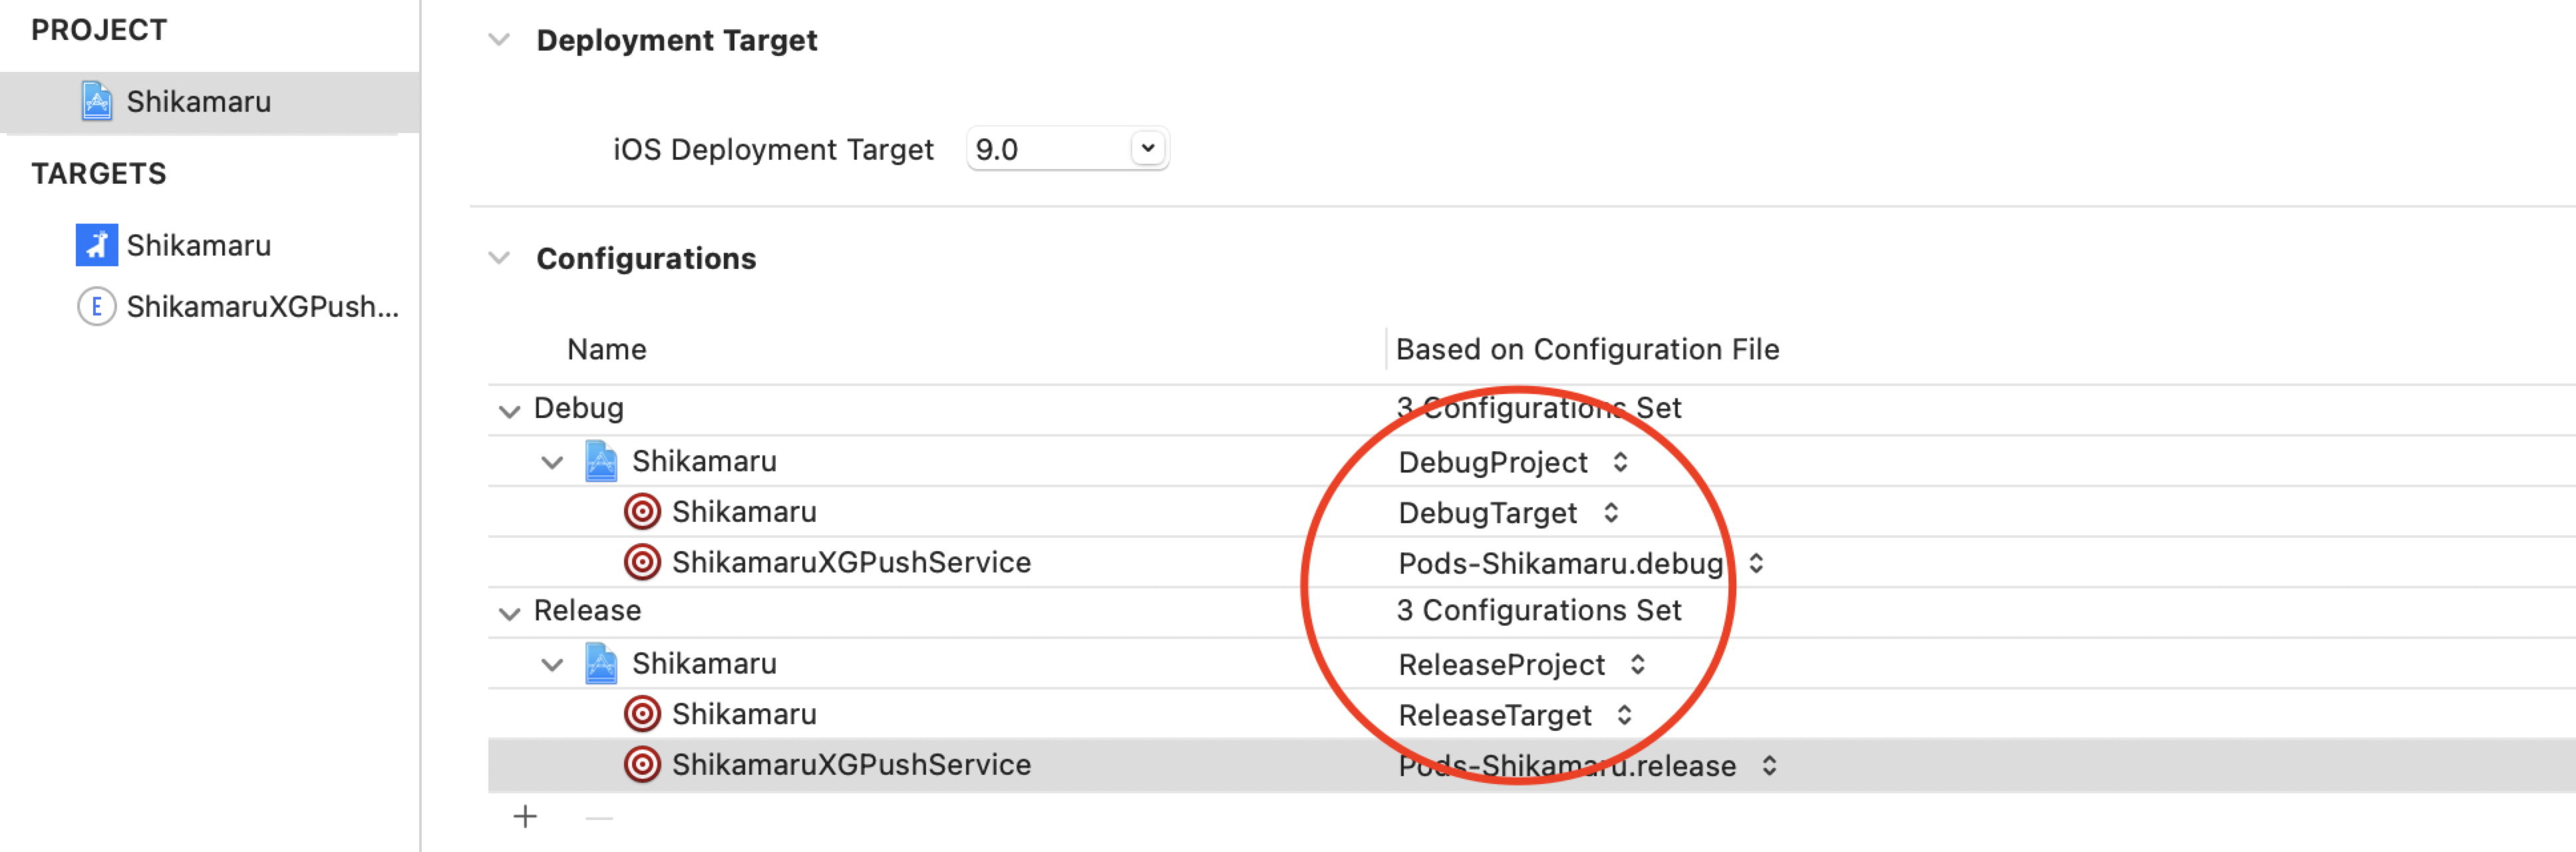The height and width of the screenshot is (852, 2576).
Task: Click the ShikamaruXGPushService bullseye icon under Debug
Action: tap(642, 562)
